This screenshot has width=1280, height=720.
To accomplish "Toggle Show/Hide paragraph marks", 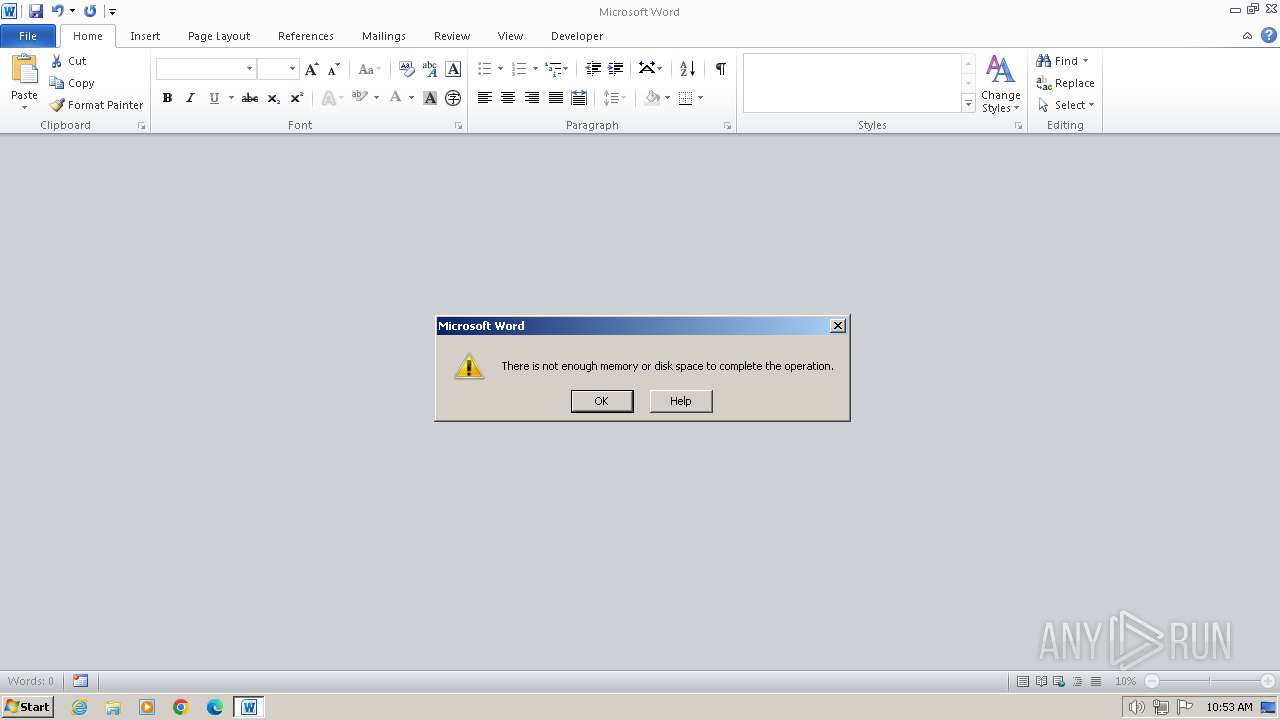I will click(x=720, y=68).
